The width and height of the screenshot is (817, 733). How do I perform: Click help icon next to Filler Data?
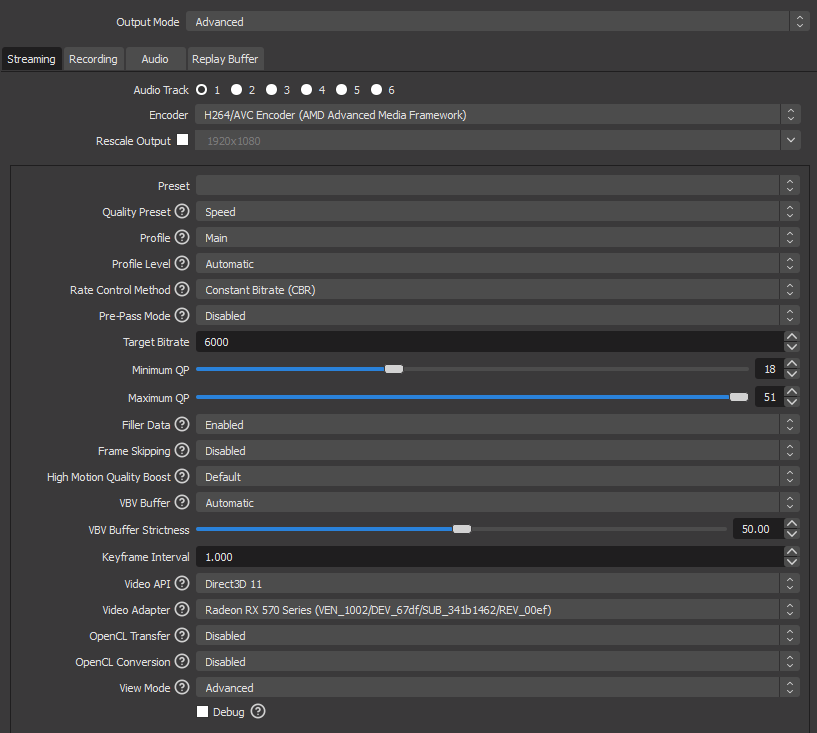(x=182, y=425)
